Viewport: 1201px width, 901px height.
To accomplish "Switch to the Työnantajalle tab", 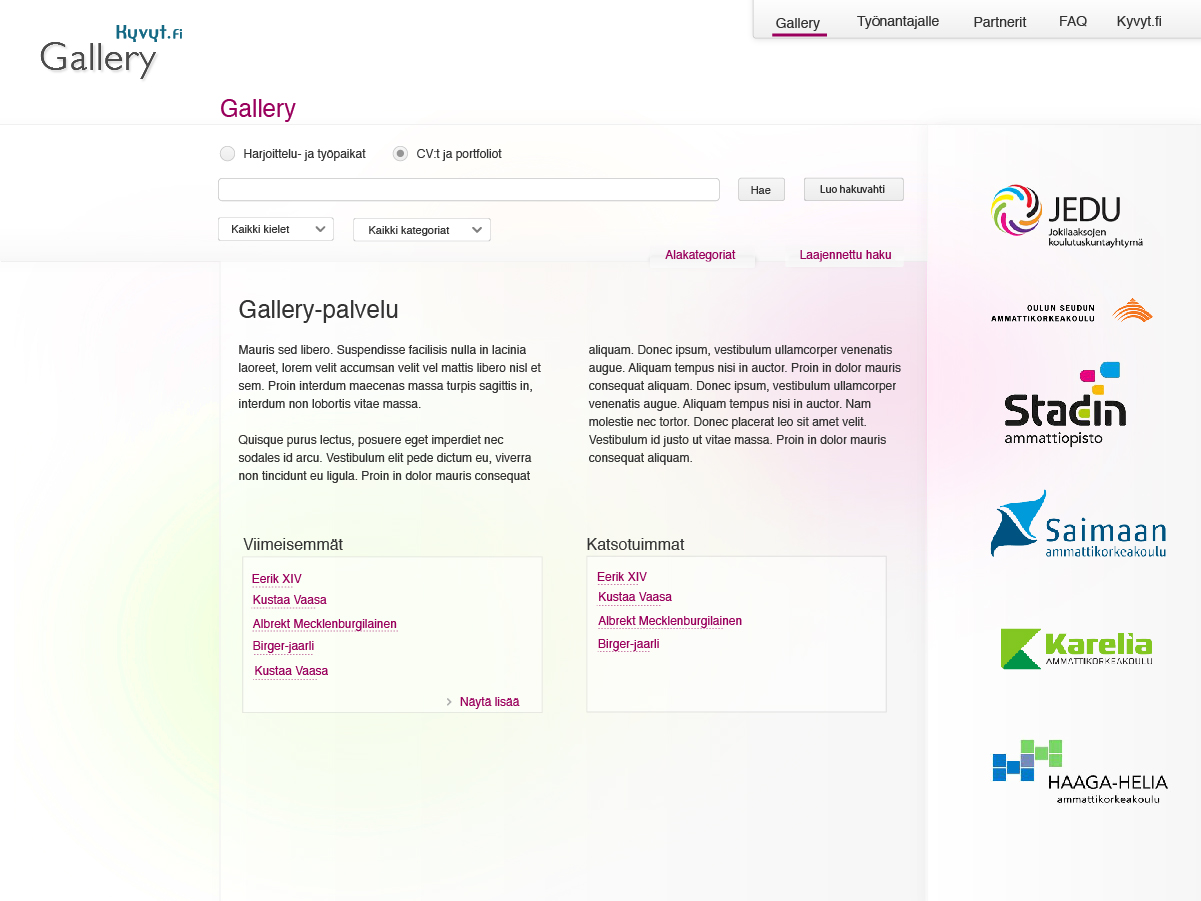I will point(898,21).
